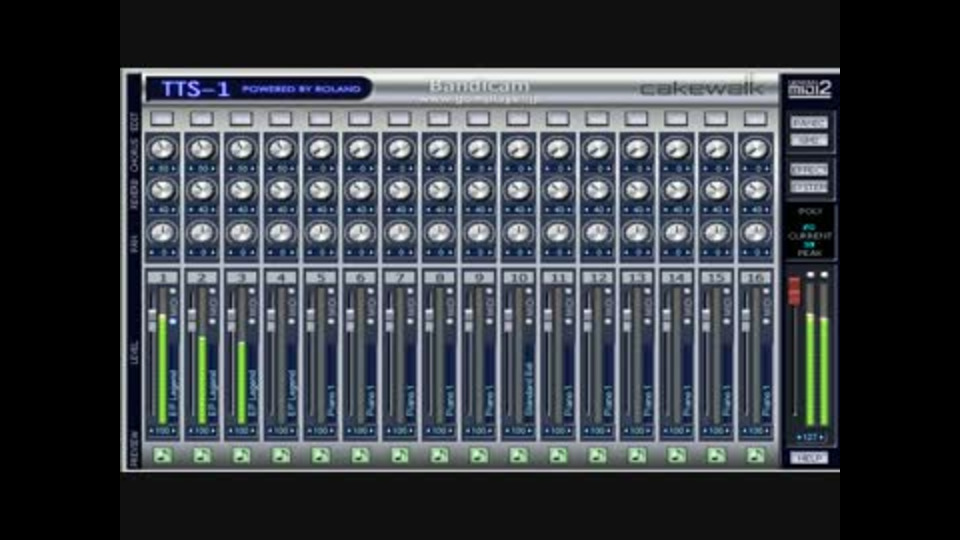Open the EDIT panel for part 1
Viewport: 960px width, 540px height.
[x=162, y=118]
